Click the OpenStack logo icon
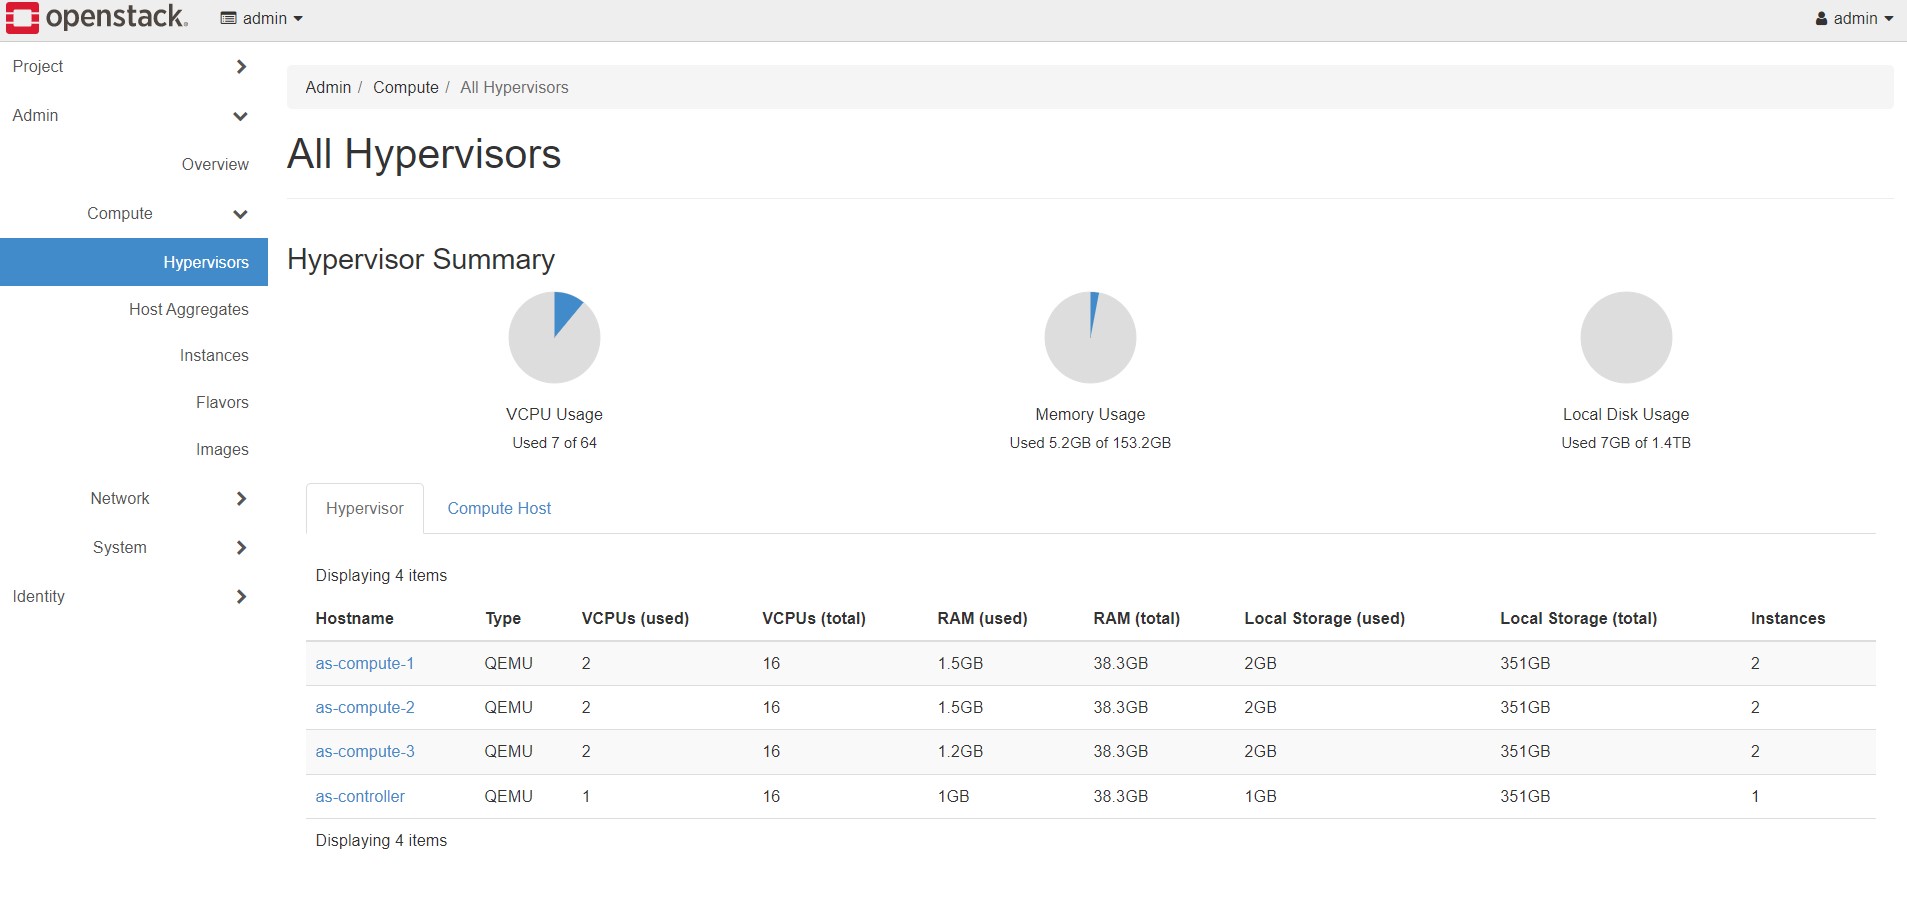Screen dimensions: 1907x917 (x=22, y=18)
